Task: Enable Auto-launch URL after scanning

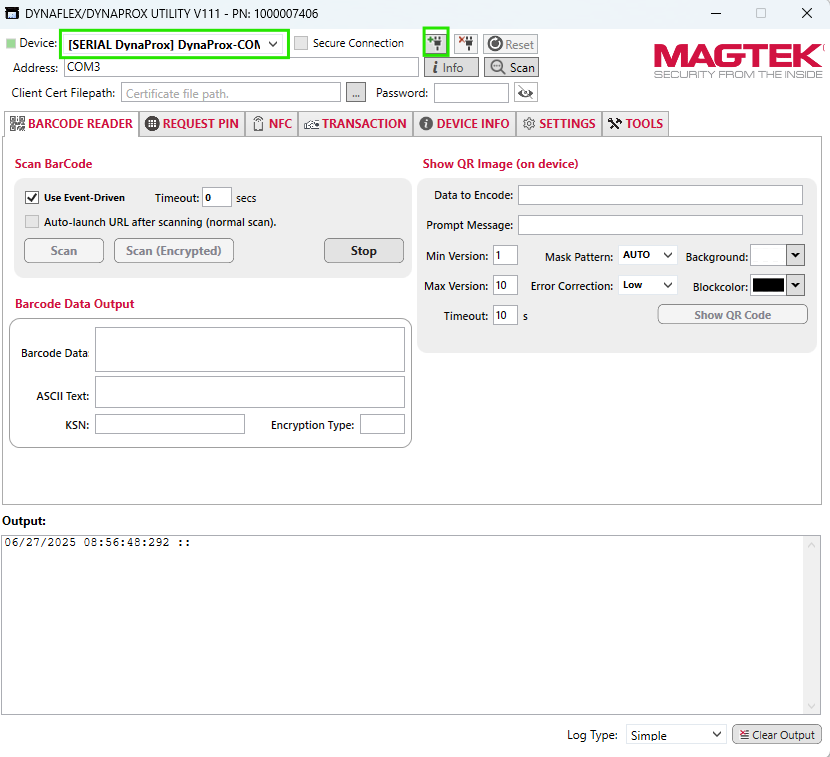Action: 32,222
